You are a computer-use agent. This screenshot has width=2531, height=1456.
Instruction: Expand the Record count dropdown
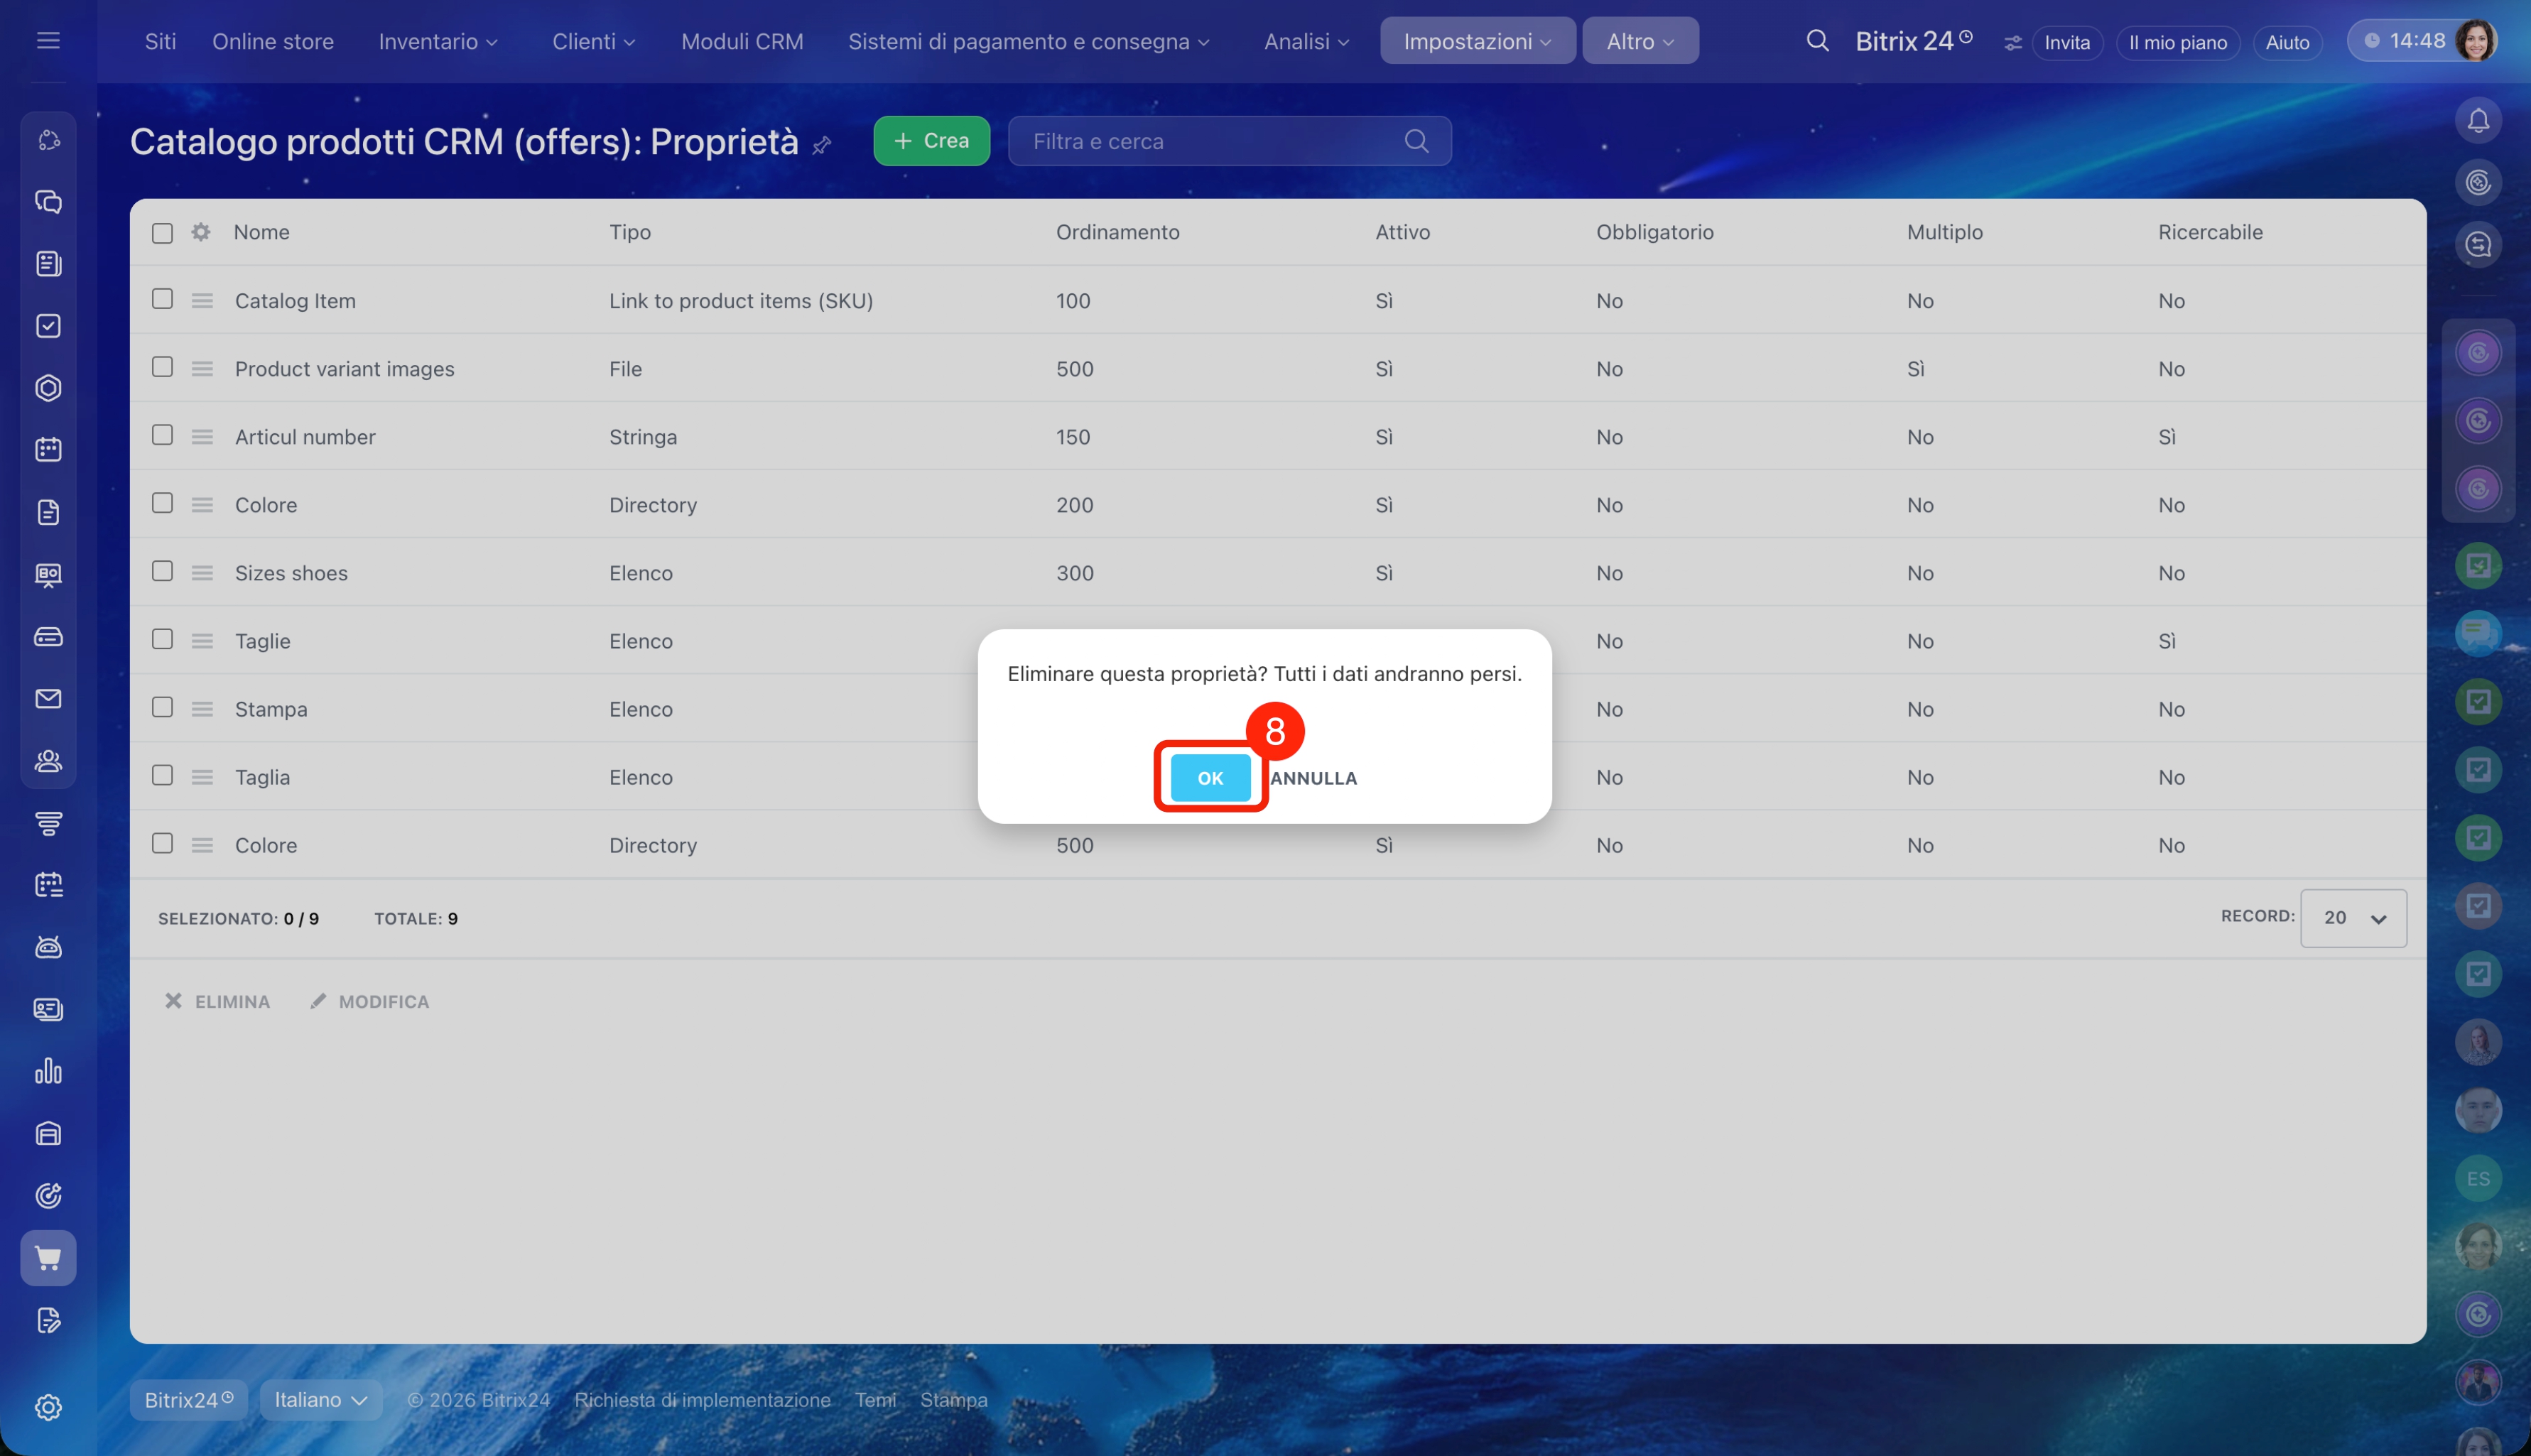(2352, 918)
